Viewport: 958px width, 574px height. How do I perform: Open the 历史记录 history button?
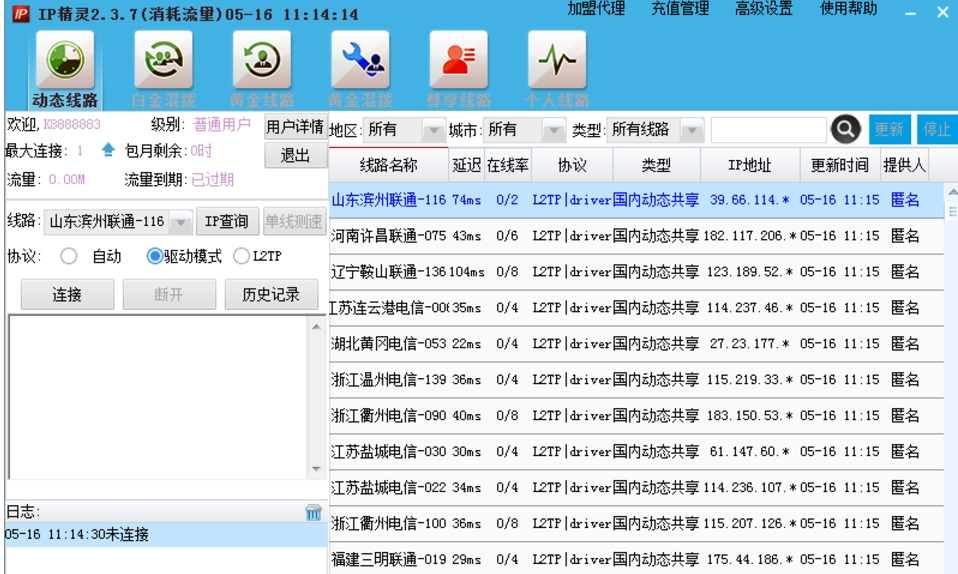271,295
